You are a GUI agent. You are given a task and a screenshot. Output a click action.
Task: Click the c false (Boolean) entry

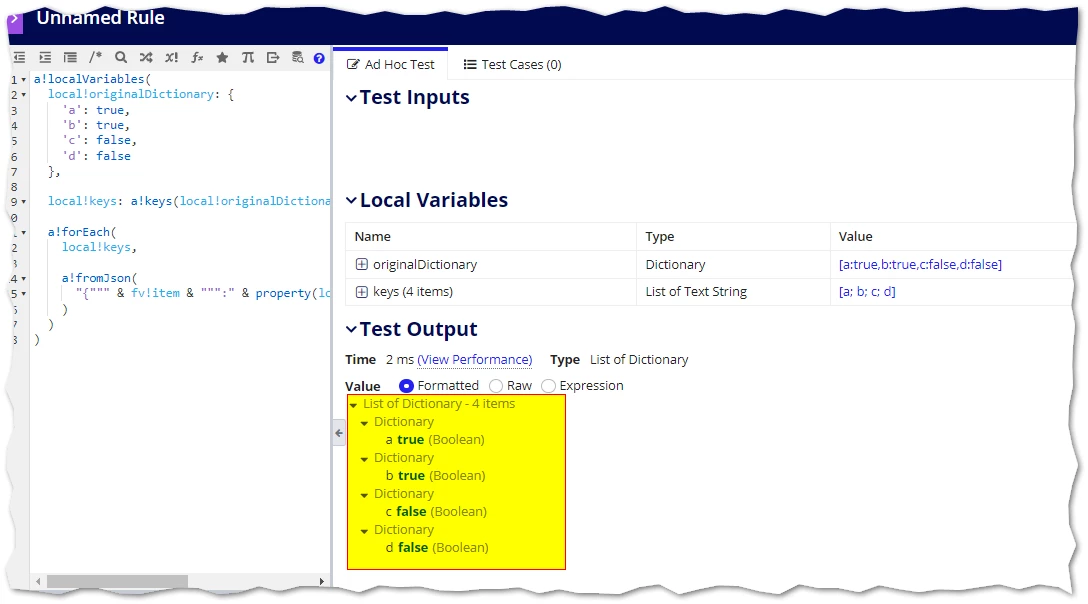[x=436, y=512]
